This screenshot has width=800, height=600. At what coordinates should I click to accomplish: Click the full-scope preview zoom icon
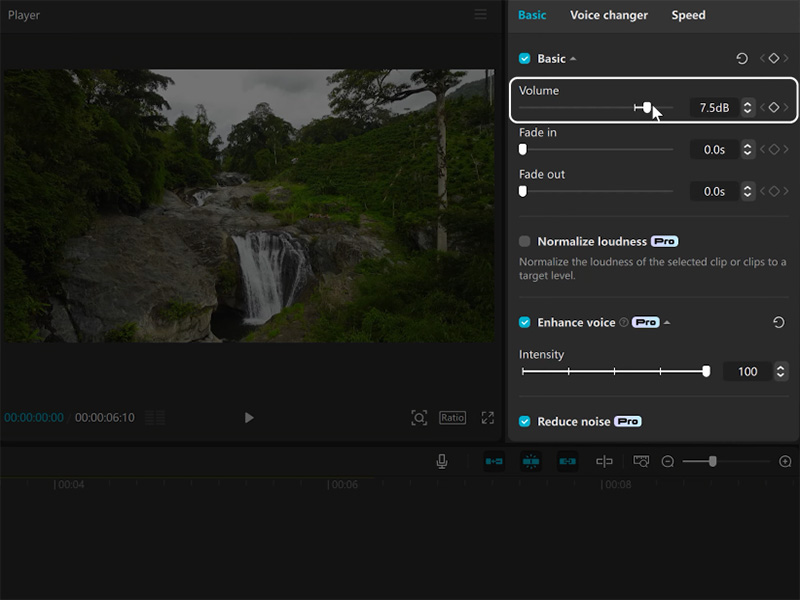coord(419,418)
